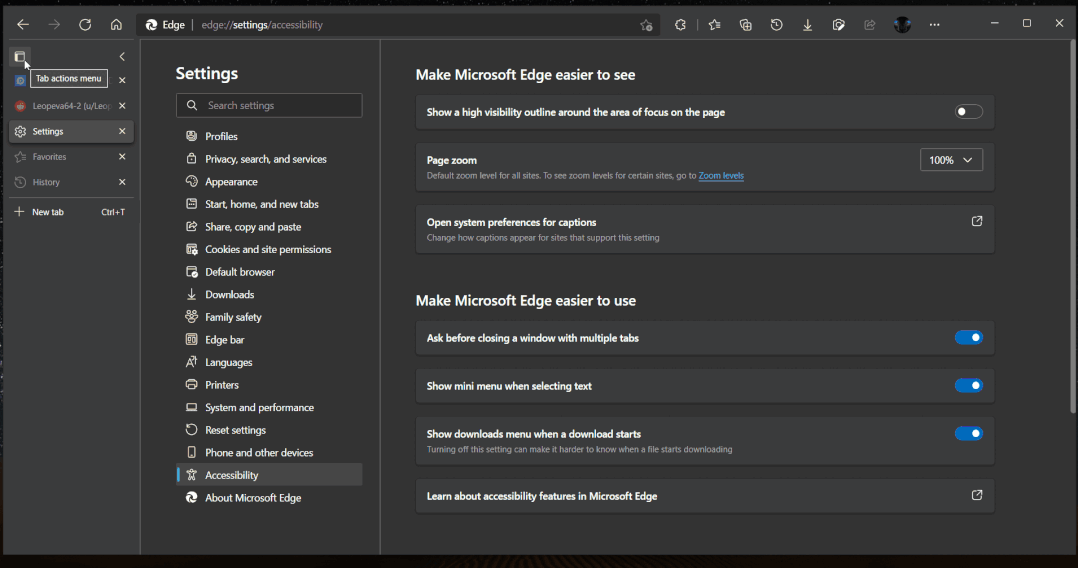Select Appearance in settings sidebar
Screen dimensions: 1078x568
point(231,182)
